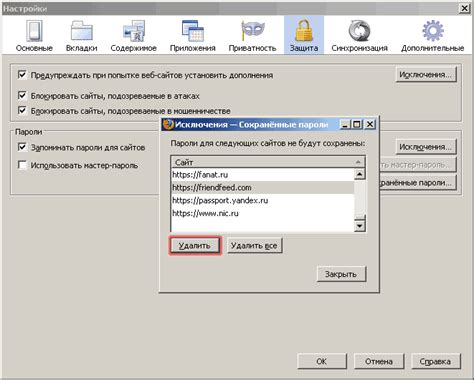Toggle blocking sites suspected of attacks

pos(22,96)
